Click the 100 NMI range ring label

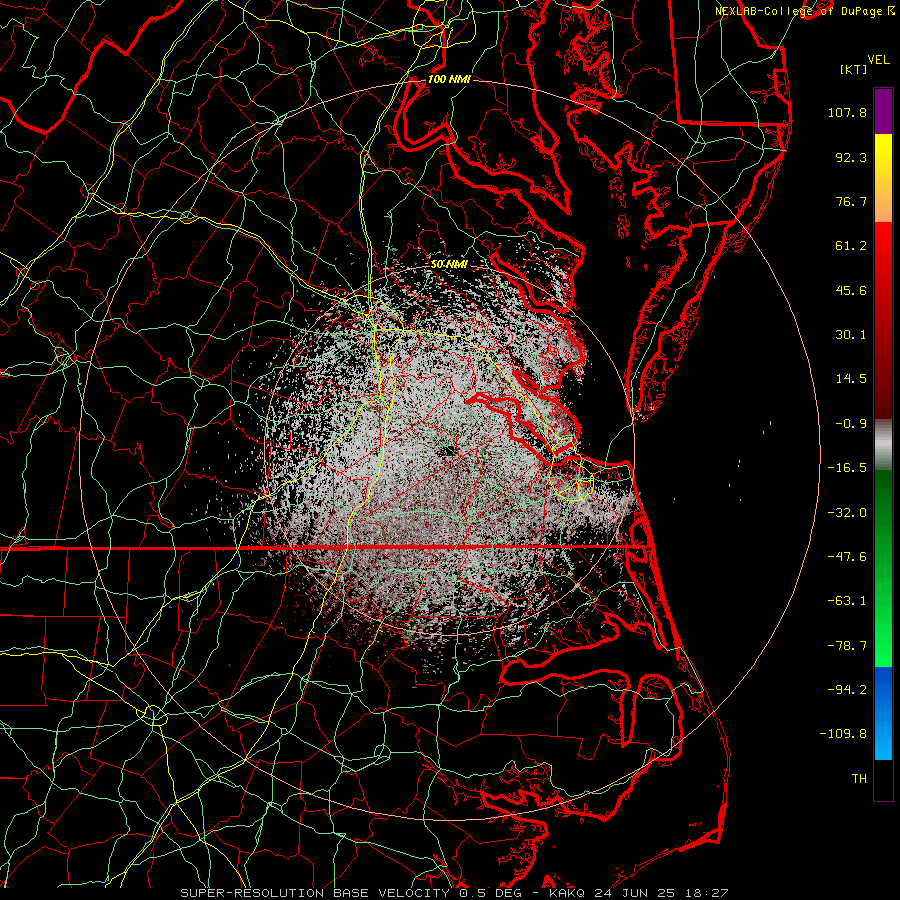pyautogui.click(x=449, y=79)
